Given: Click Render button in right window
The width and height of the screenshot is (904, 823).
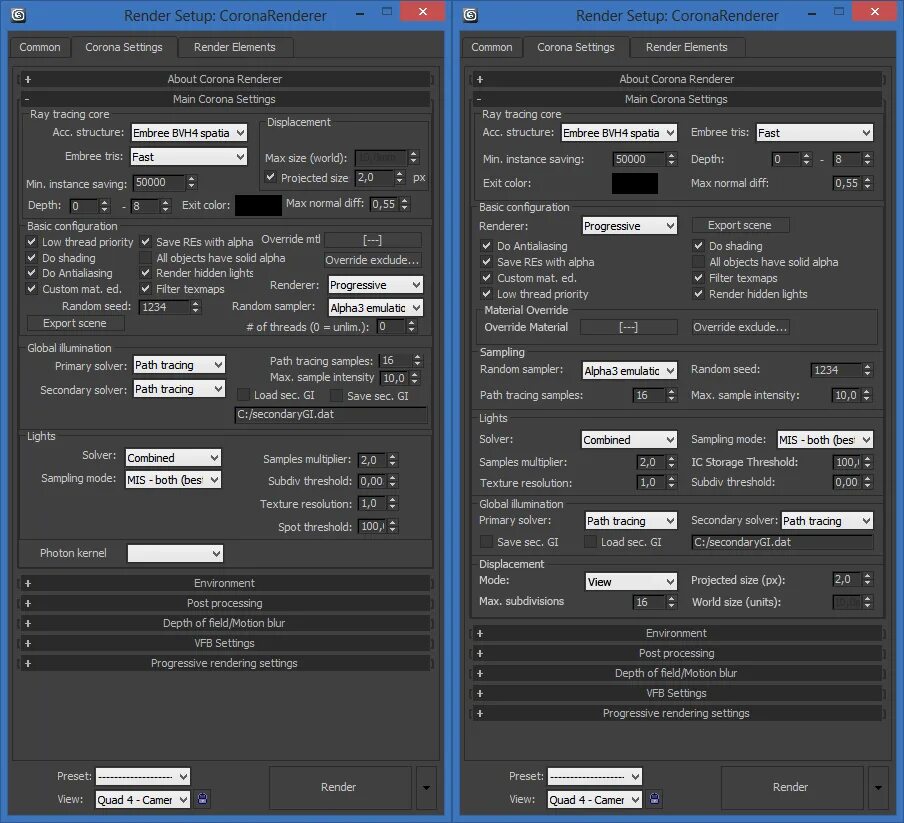Looking at the screenshot, I should [x=791, y=787].
